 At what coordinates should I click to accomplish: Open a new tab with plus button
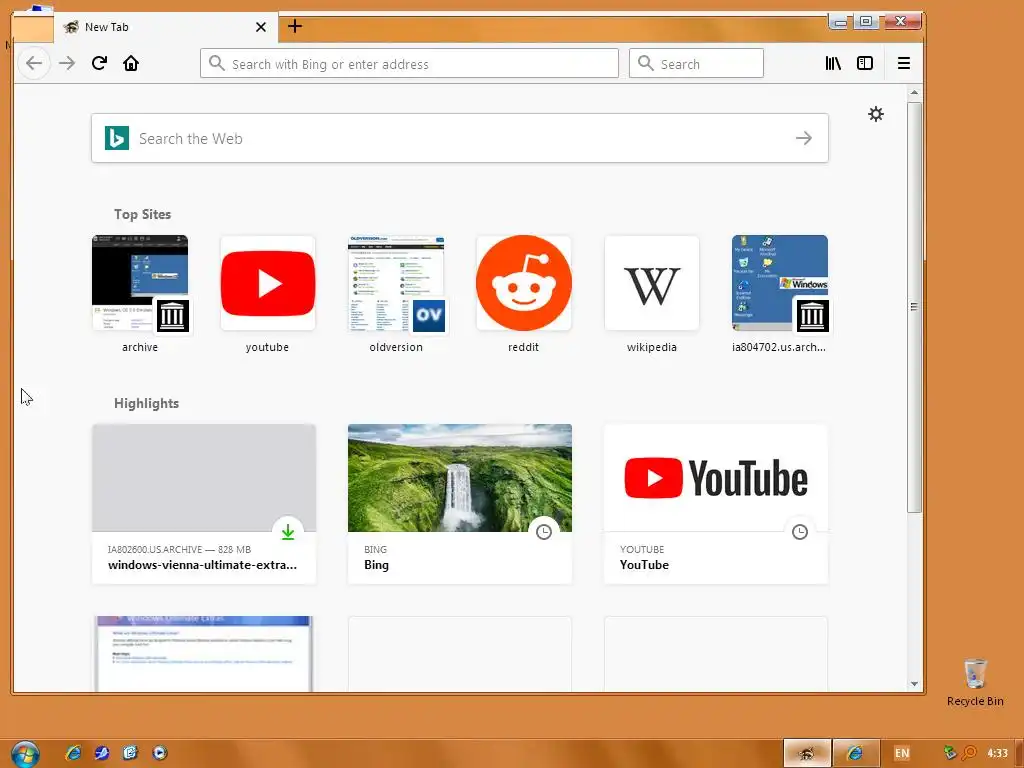[x=295, y=26]
